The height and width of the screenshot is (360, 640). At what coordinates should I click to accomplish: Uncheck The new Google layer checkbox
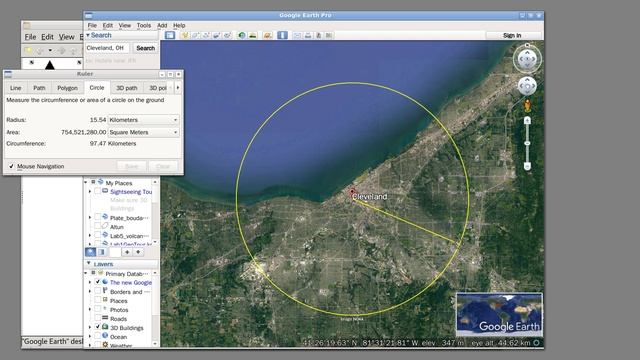[x=98, y=282]
